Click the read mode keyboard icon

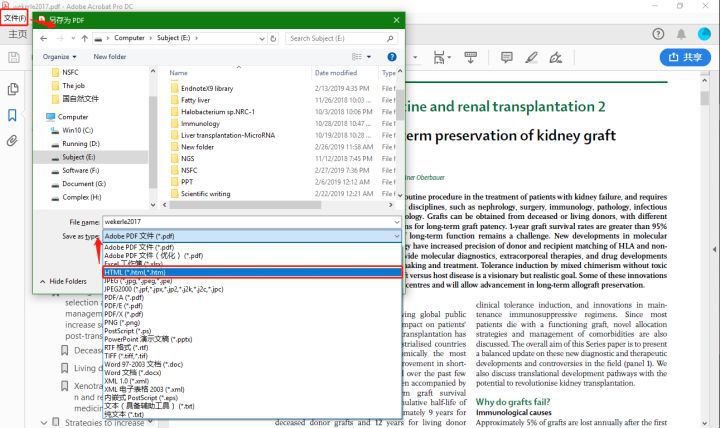point(471,57)
